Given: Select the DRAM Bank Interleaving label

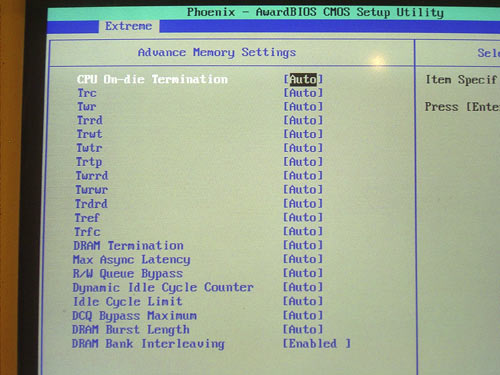Looking at the screenshot, I should tap(148, 344).
